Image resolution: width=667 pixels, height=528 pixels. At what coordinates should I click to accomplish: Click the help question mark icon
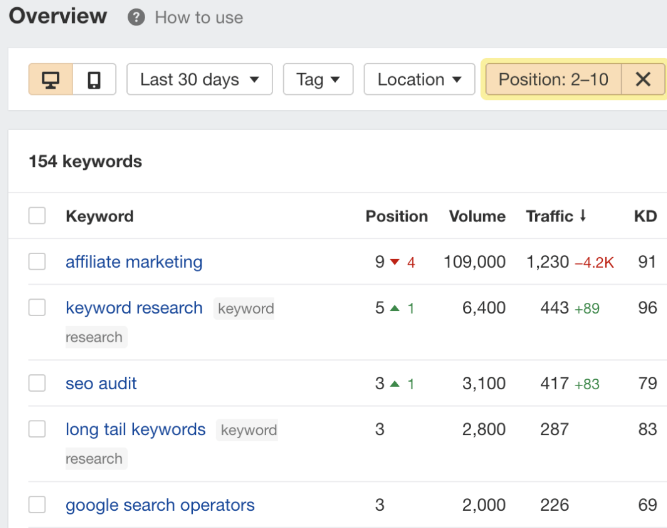(136, 18)
